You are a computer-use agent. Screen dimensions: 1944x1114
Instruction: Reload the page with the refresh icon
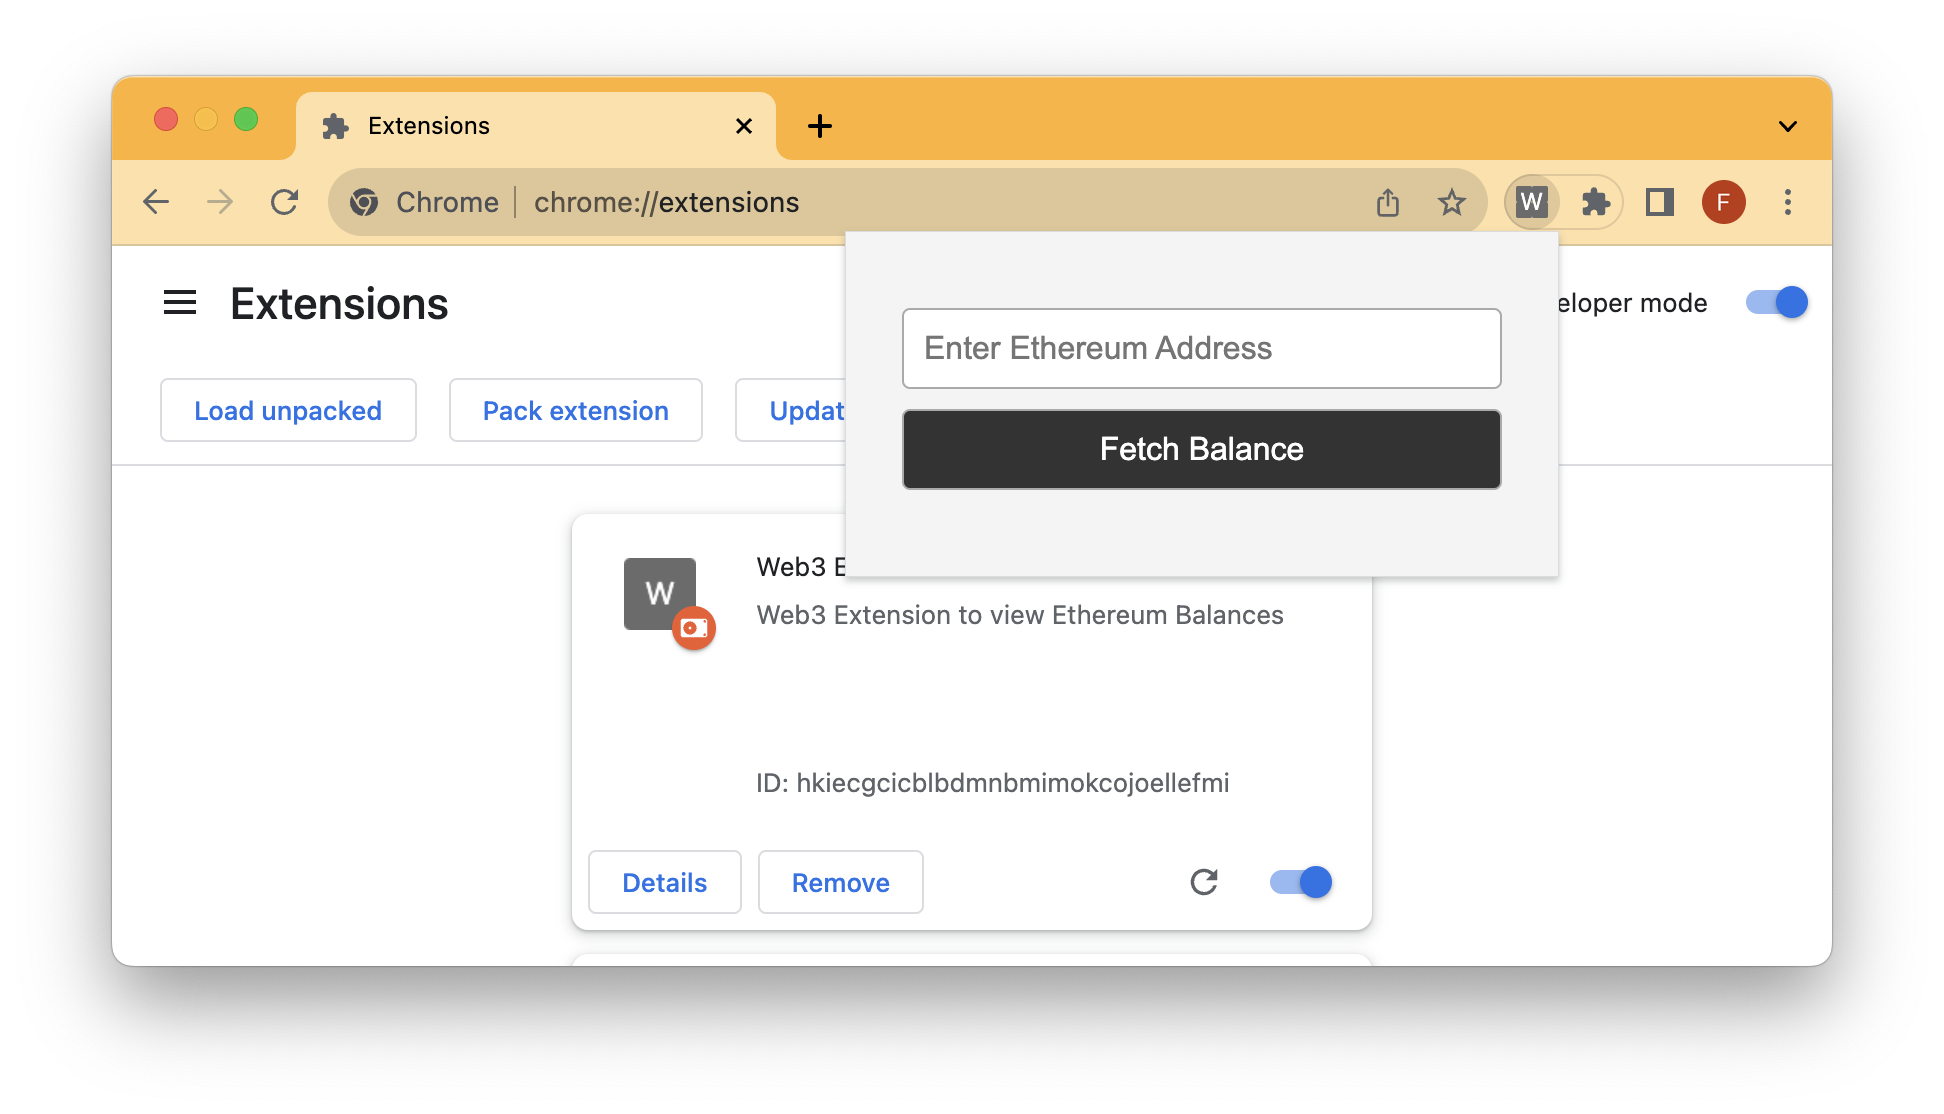pyautogui.click(x=285, y=202)
